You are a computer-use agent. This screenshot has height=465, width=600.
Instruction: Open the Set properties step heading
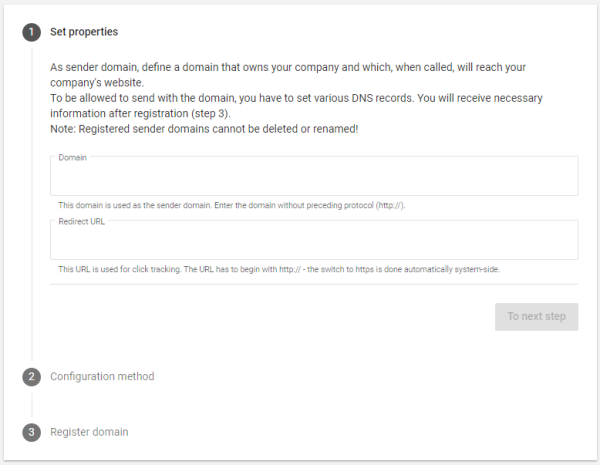[84, 32]
